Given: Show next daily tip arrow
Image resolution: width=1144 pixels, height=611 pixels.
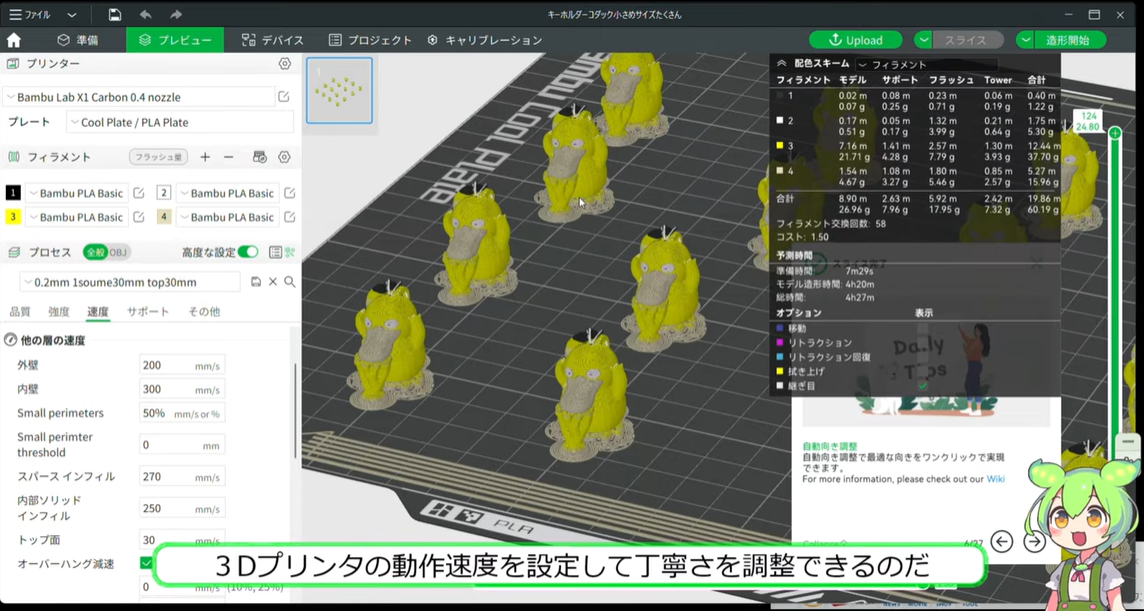Looking at the screenshot, I should 1035,541.
